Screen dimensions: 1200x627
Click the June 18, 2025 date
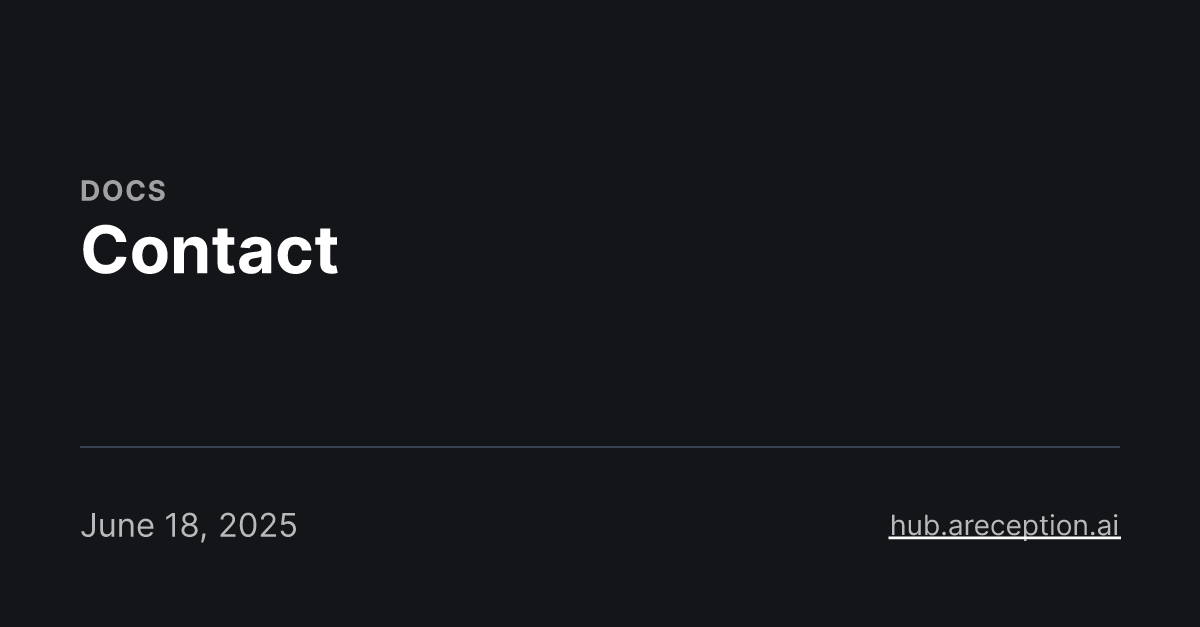pyautogui.click(x=189, y=525)
